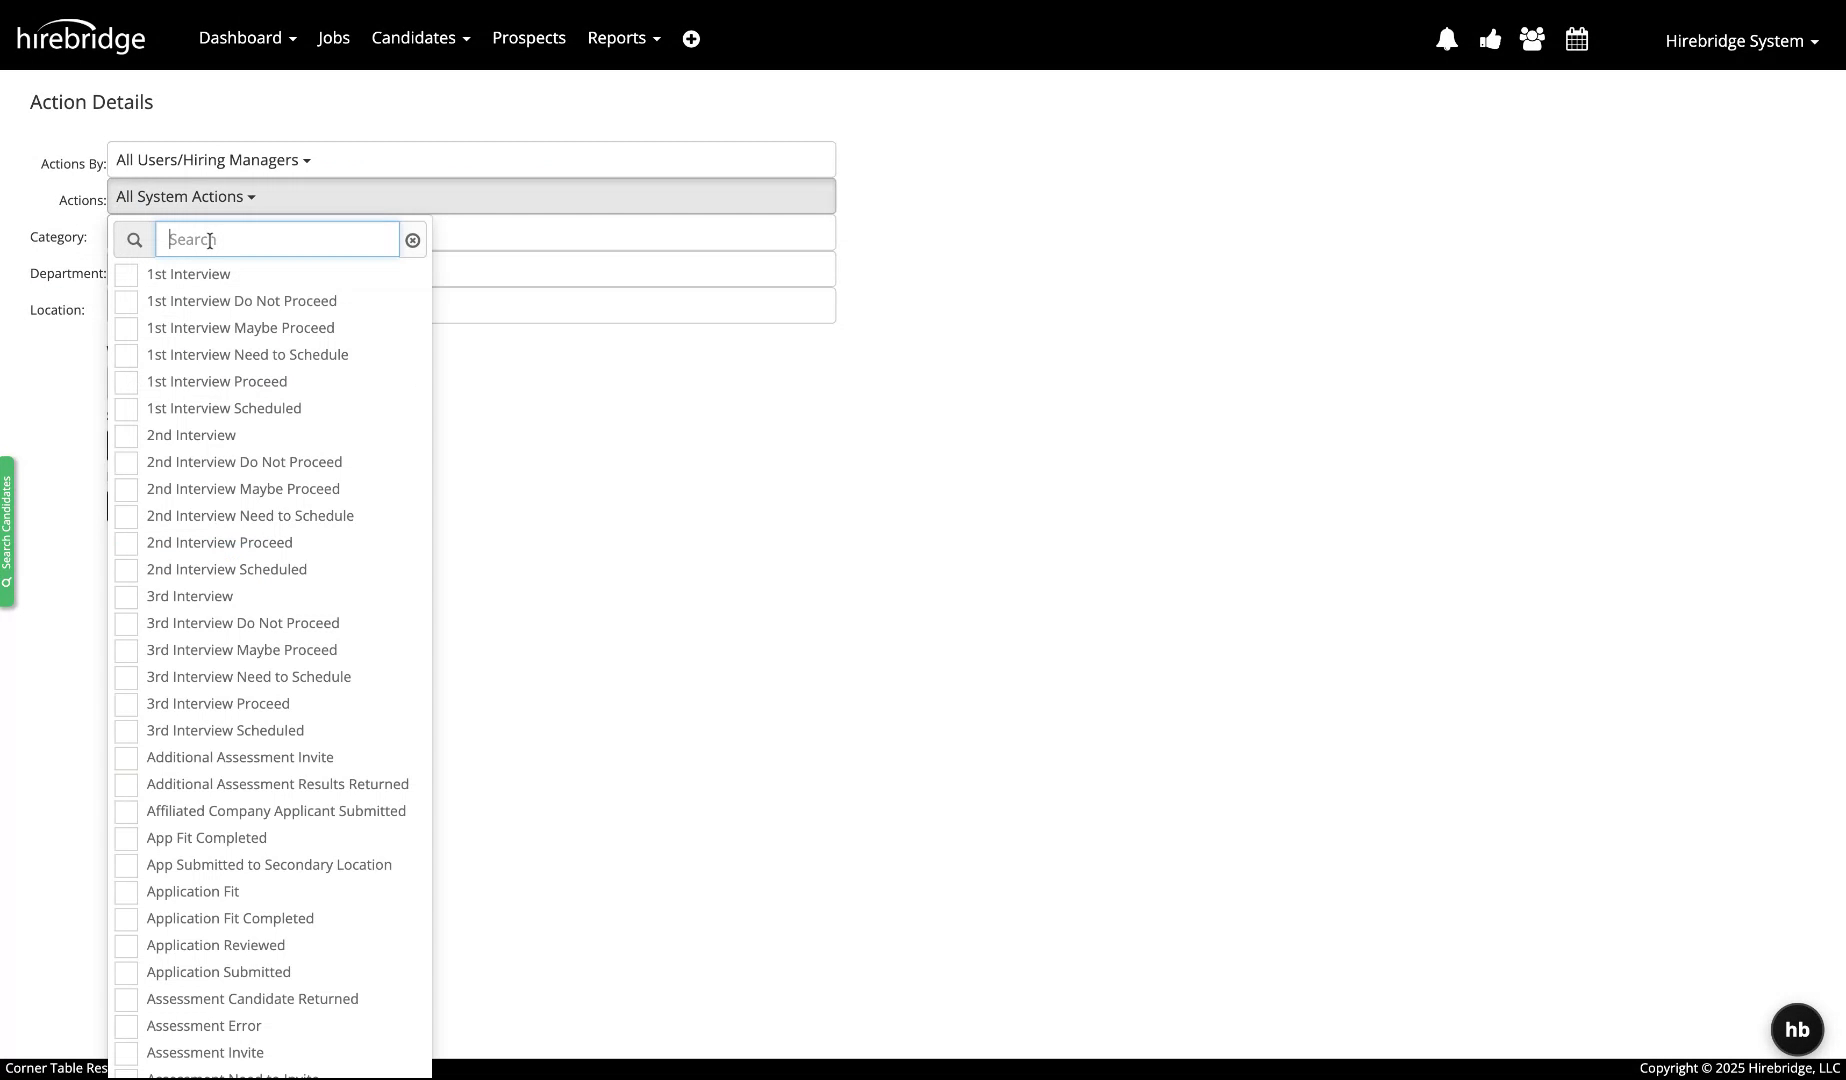
Task: Enable the Application Submitted option
Action: (127, 972)
